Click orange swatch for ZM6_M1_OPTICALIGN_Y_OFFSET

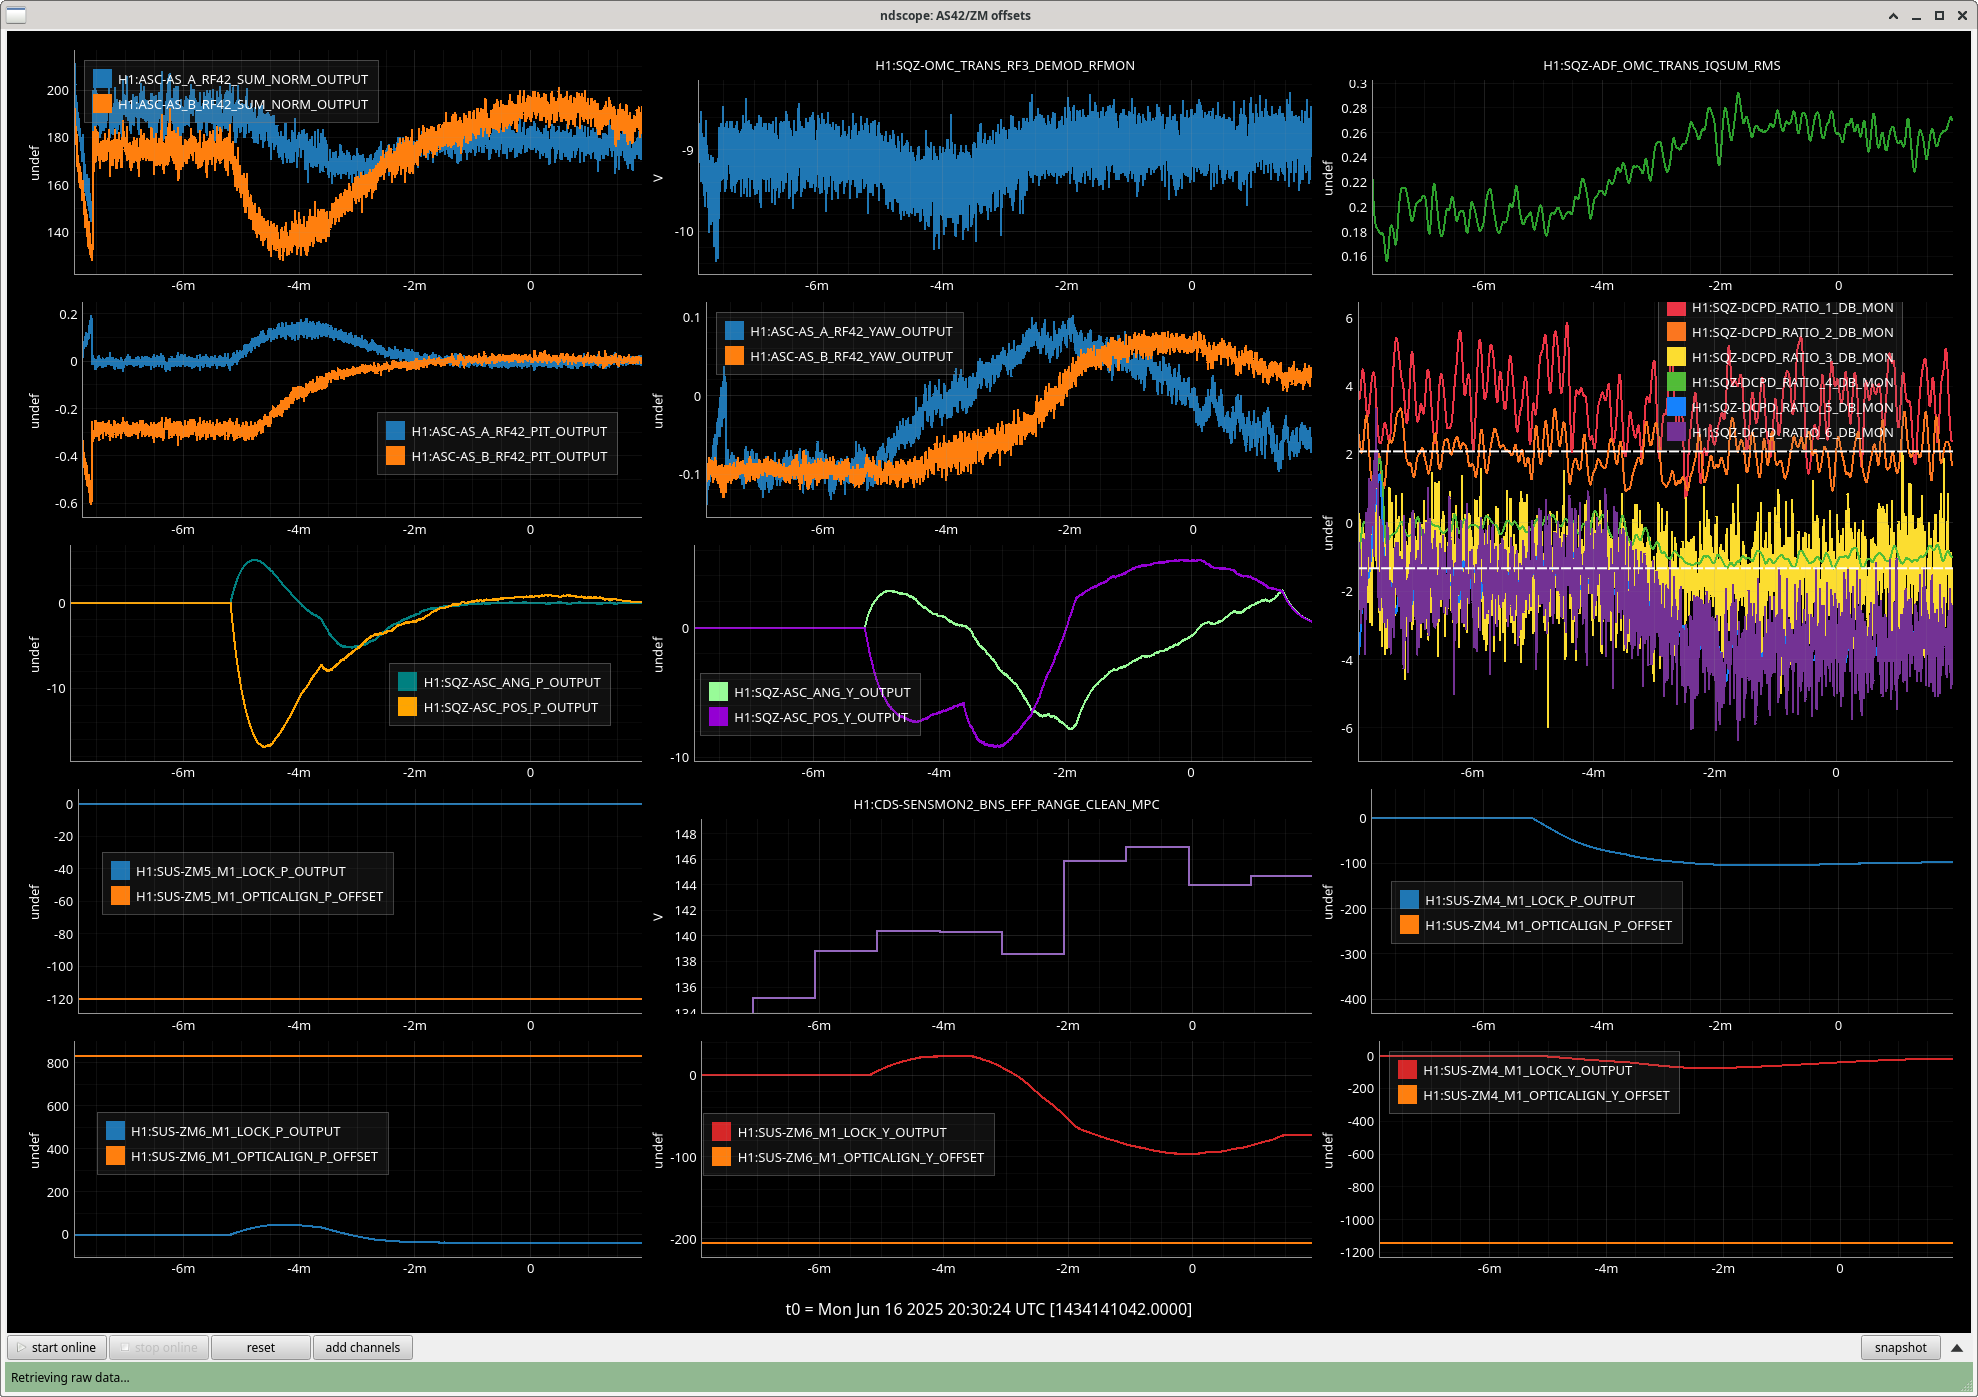722,1157
